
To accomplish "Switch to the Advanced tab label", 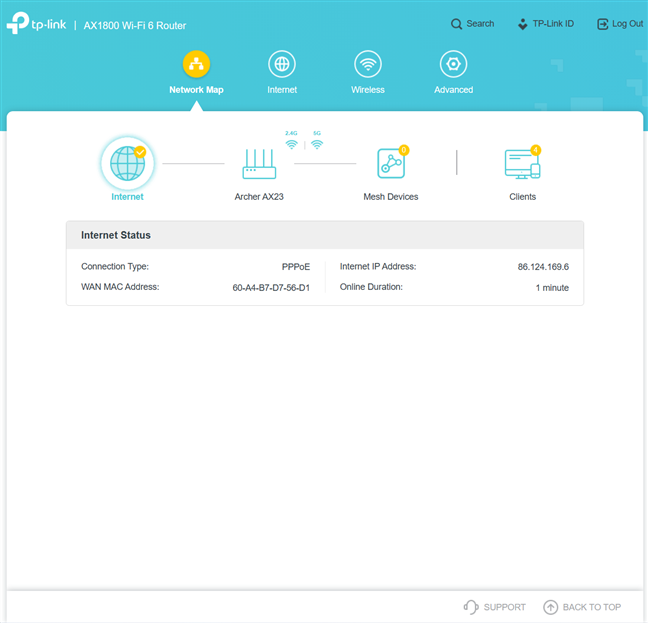I will [x=453, y=90].
